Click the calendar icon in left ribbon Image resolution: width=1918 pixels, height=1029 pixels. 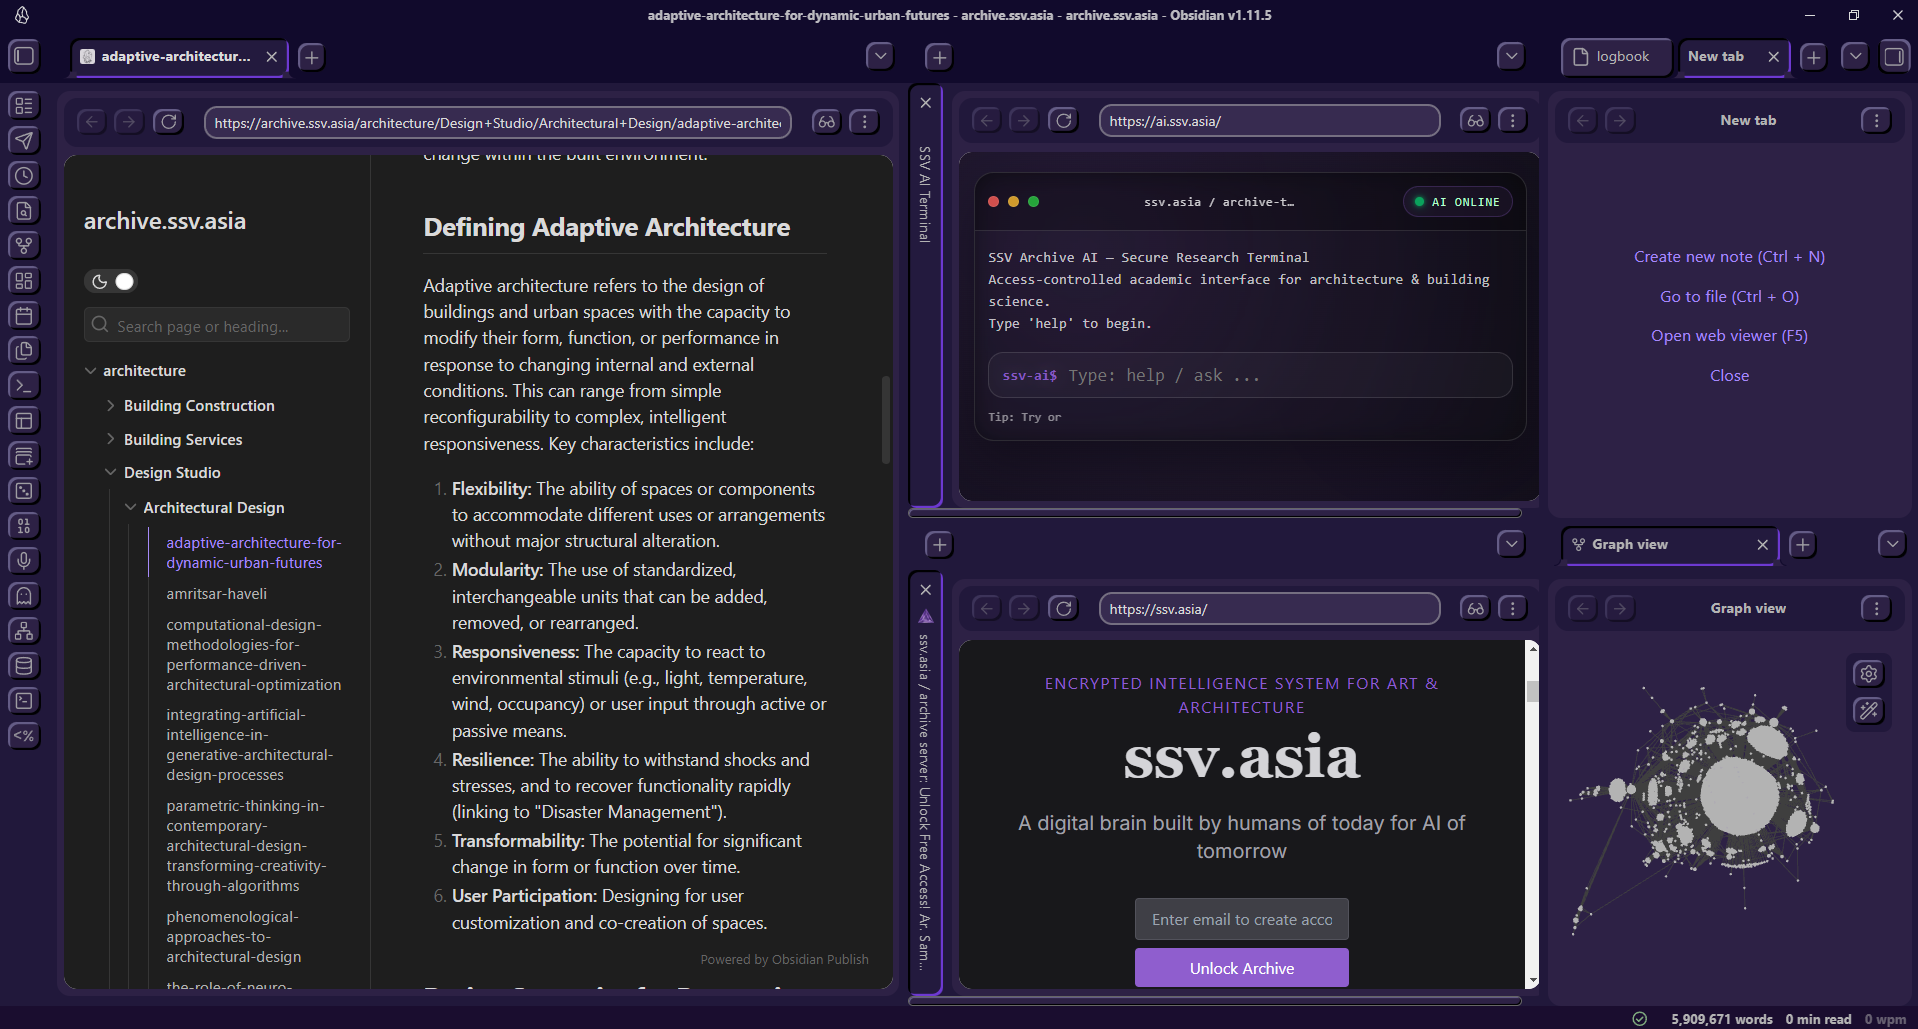[24, 315]
